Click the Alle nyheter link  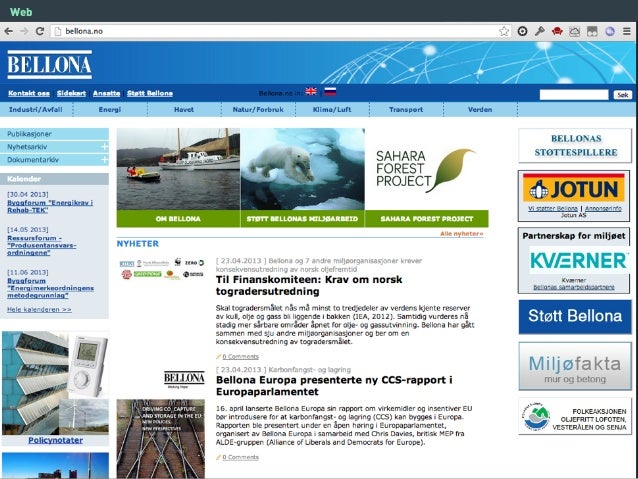(461, 234)
